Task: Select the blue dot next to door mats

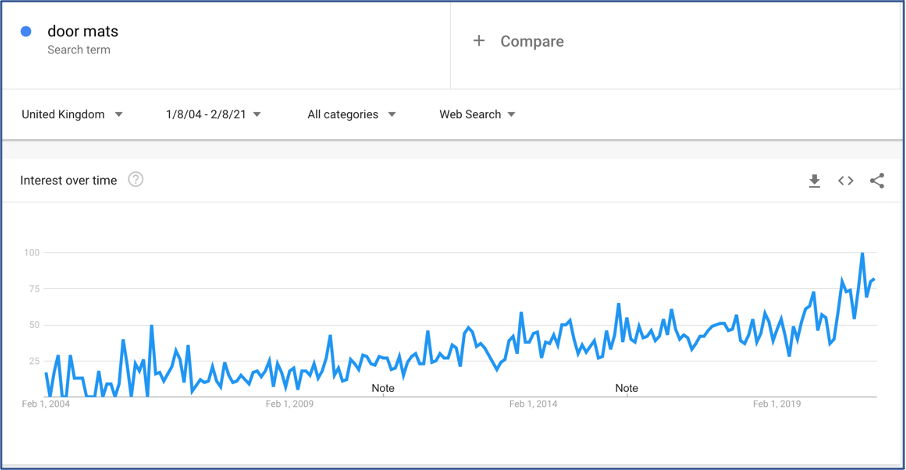Action: pyautogui.click(x=26, y=31)
